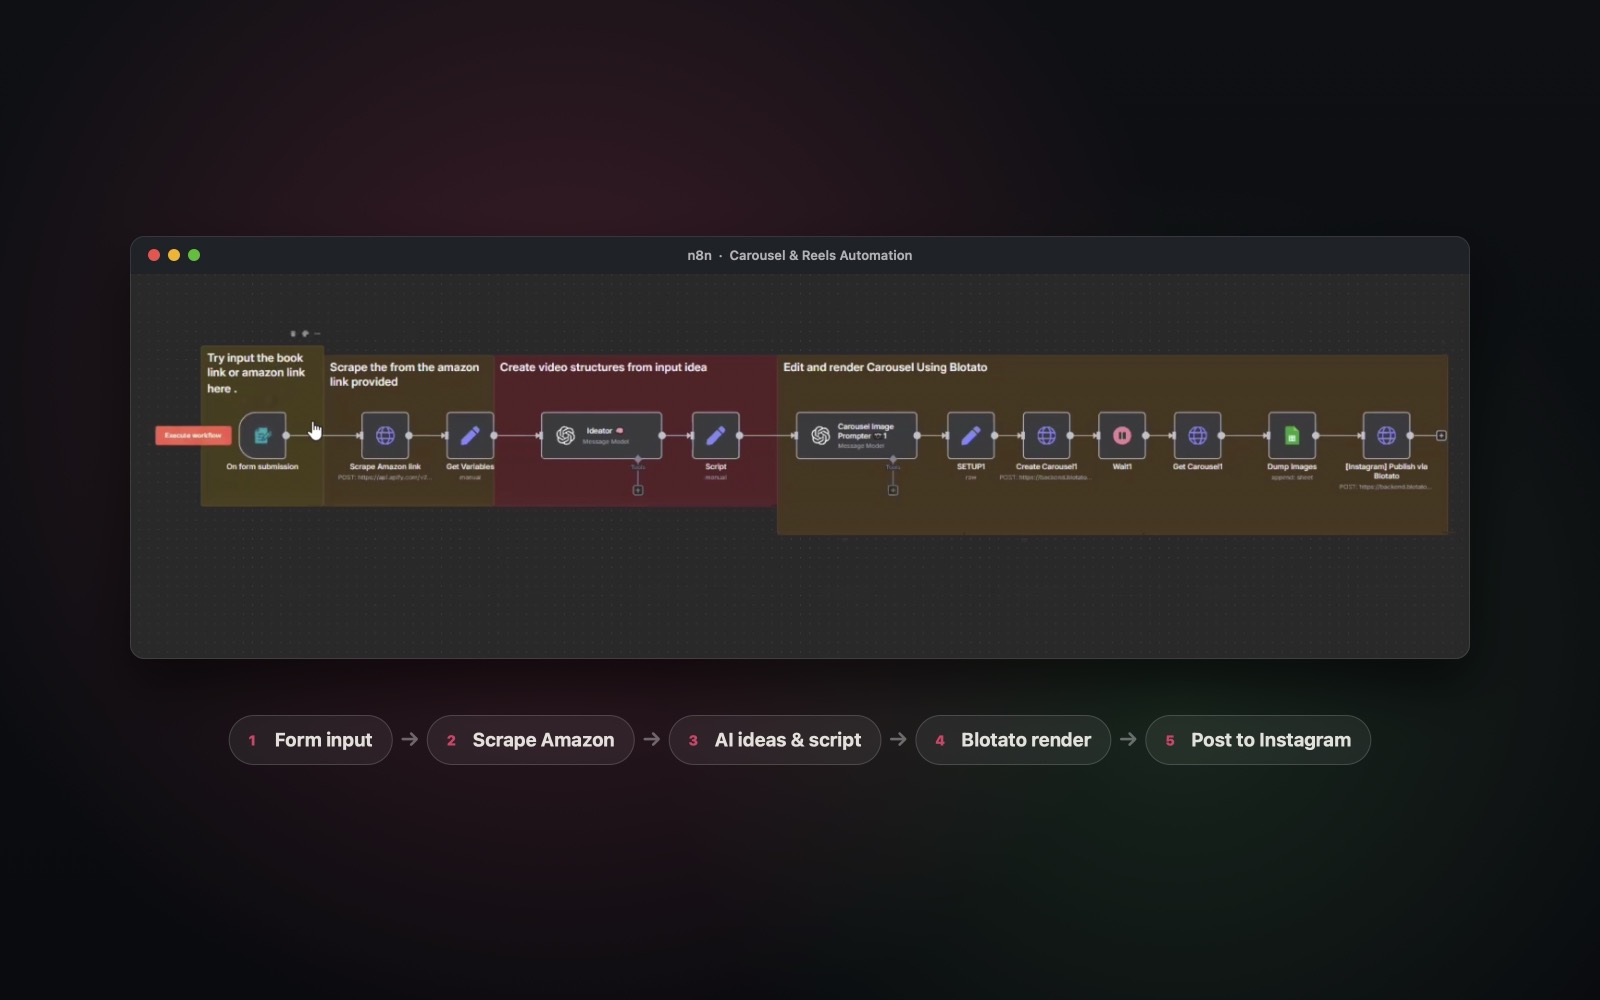Select the Wait1 pause node
The image size is (1600, 1000).
tap(1122, 435)
